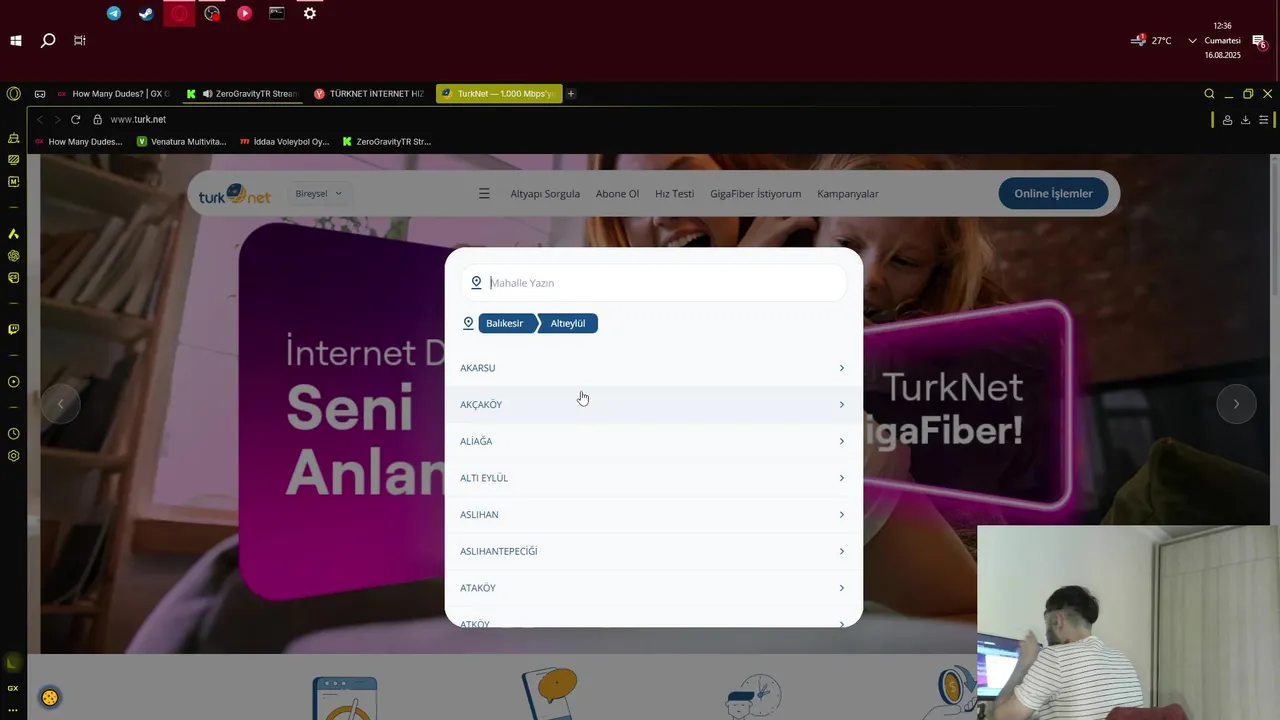Click the address bar showing www.turk.net
The width and height of the screenshot is (1280, 720).
(x=138, y=119)
